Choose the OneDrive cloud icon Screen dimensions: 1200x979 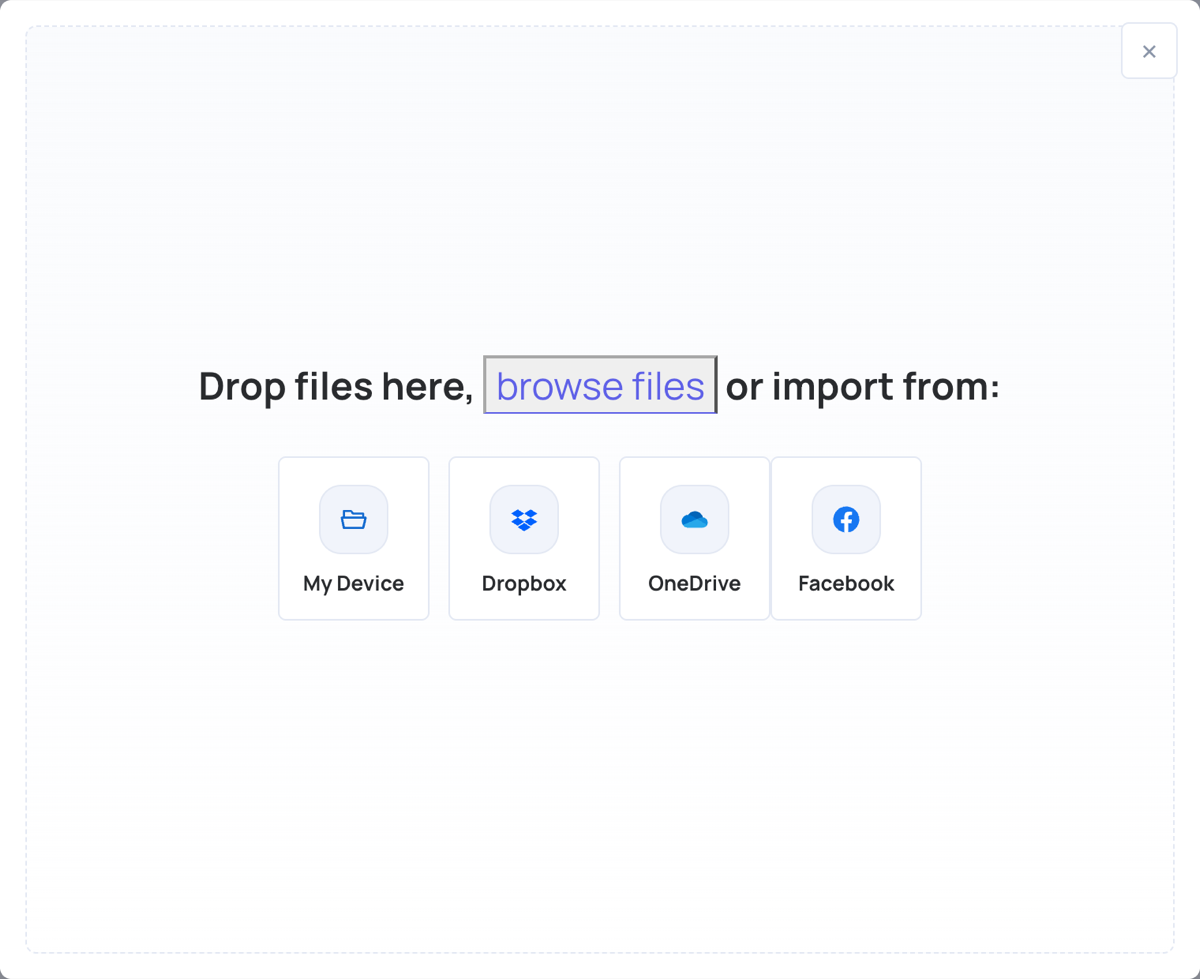(695, 520)
